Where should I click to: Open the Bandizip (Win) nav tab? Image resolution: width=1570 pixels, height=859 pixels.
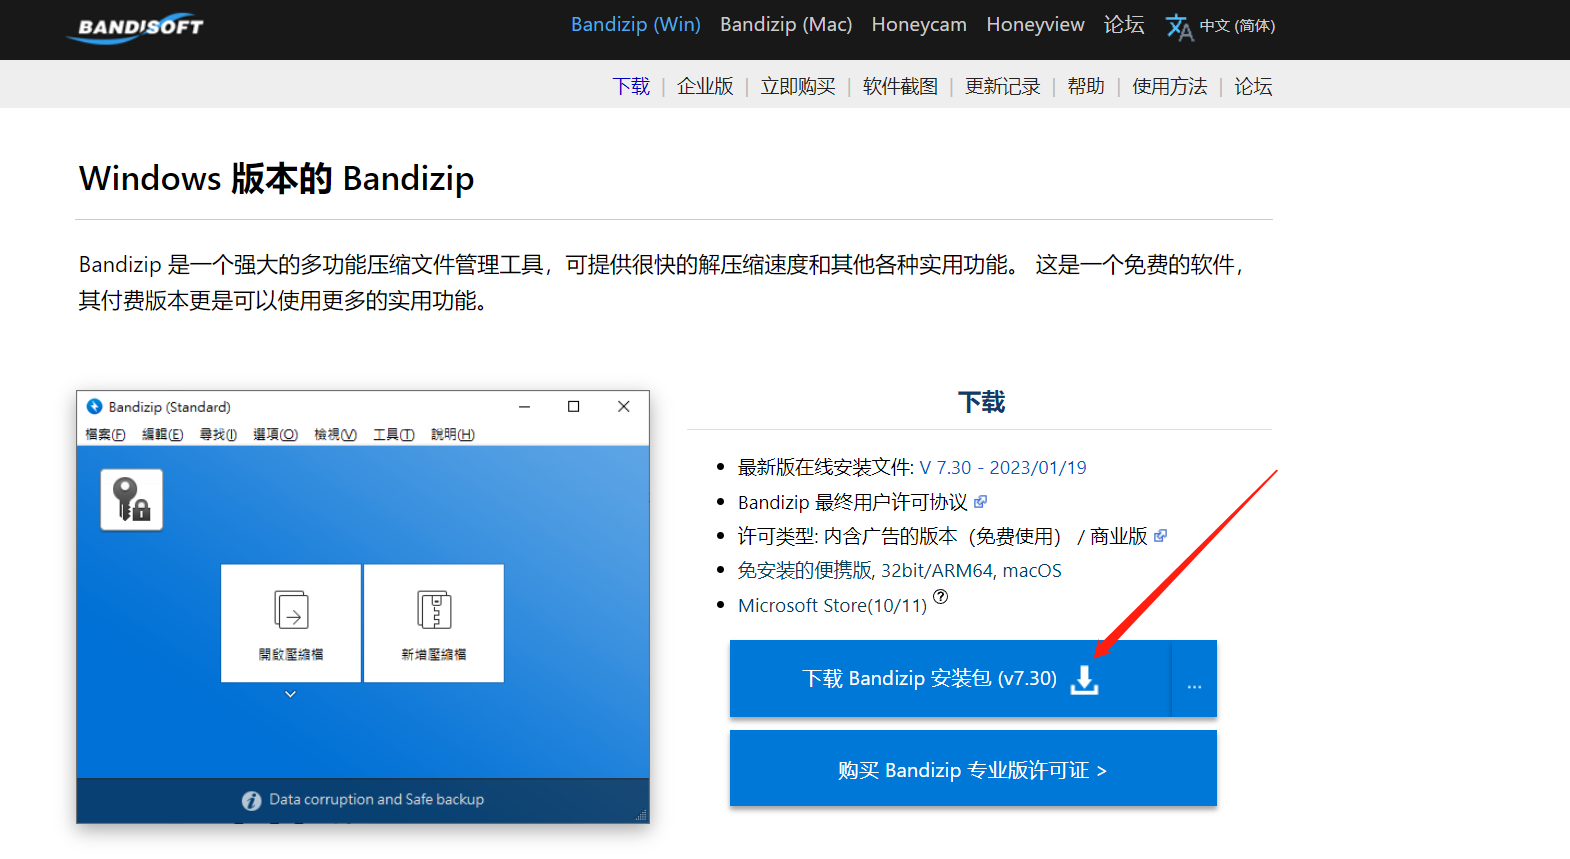[x=636, y=25]
